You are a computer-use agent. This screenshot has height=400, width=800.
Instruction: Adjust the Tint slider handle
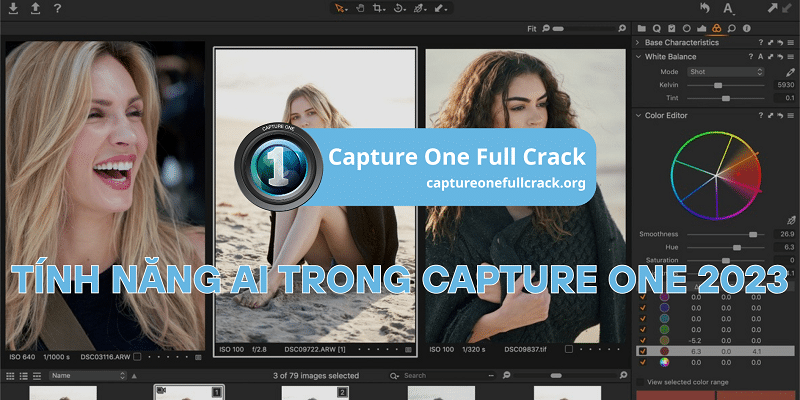click(x=726, y=98)
